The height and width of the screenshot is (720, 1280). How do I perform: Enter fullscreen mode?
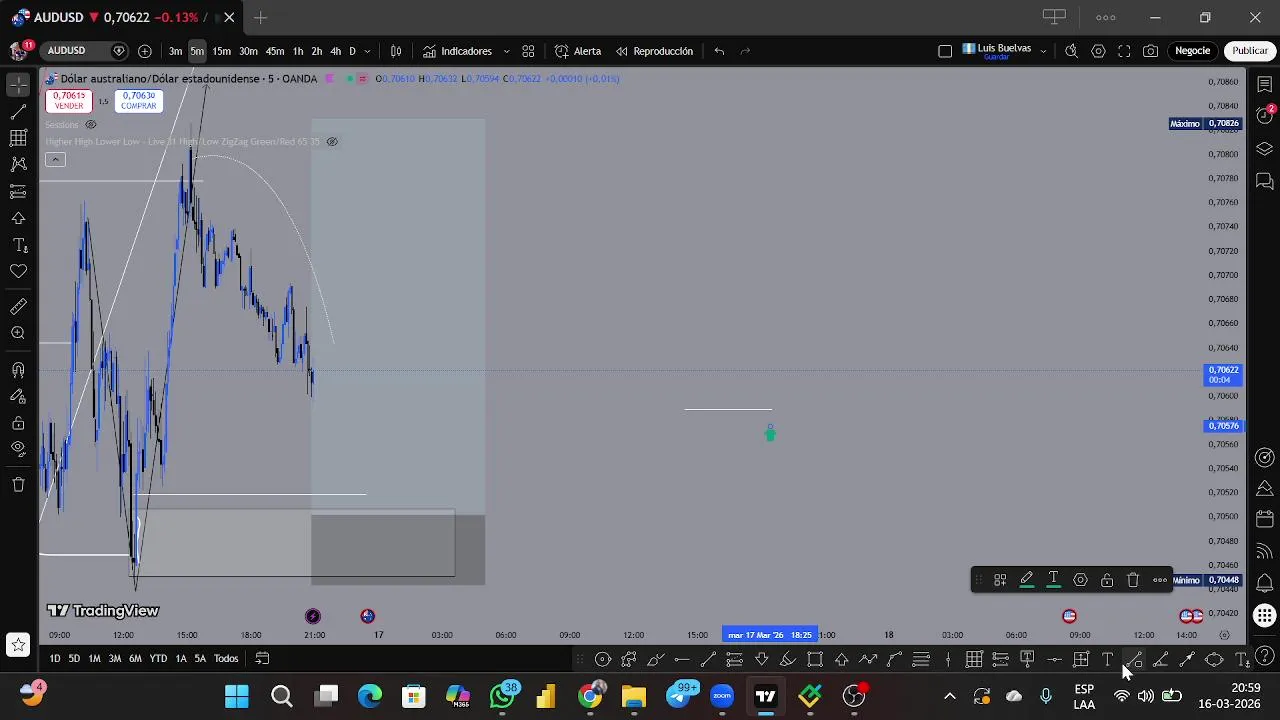(1124, 51)
